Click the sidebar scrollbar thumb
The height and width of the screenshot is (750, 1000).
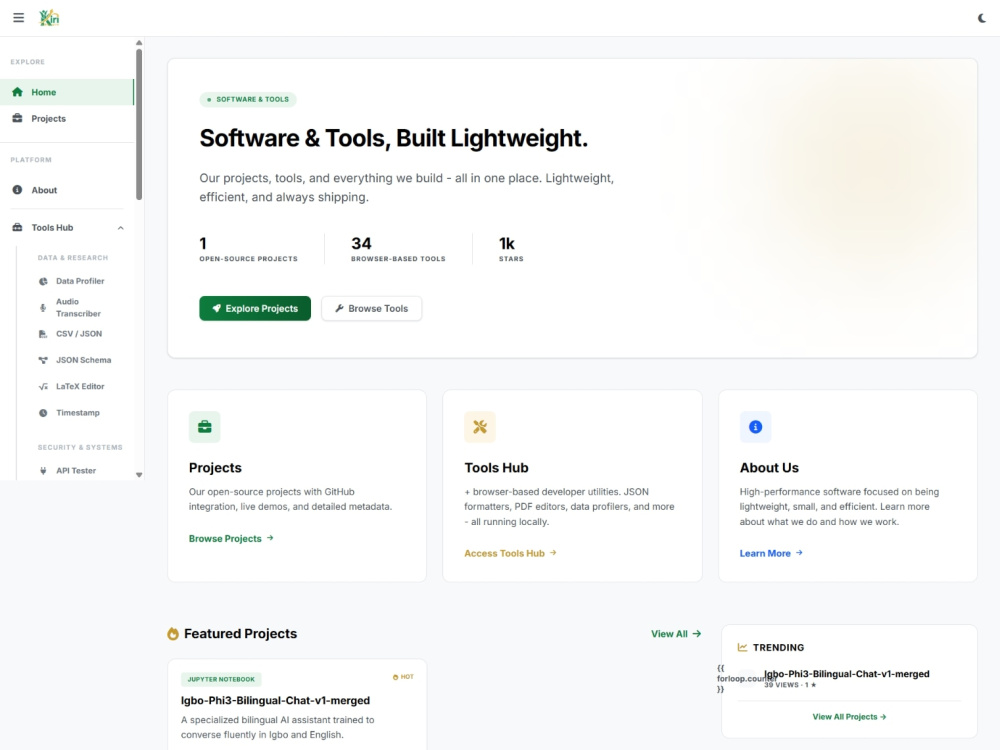tap(139, 124)
